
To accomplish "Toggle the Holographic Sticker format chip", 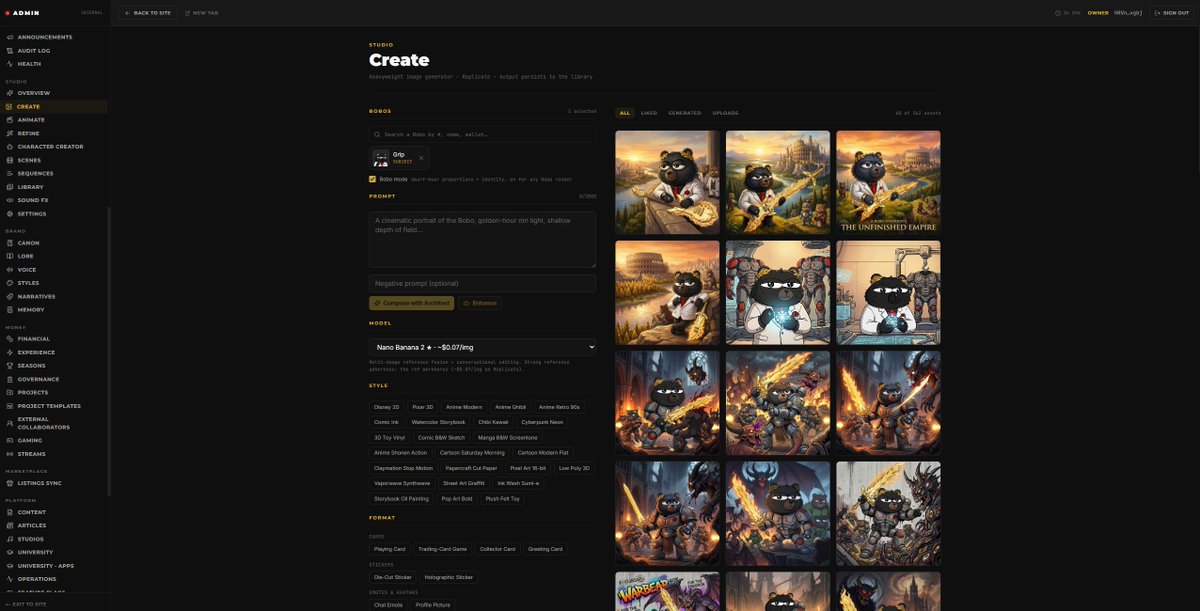I will point(449,577).
